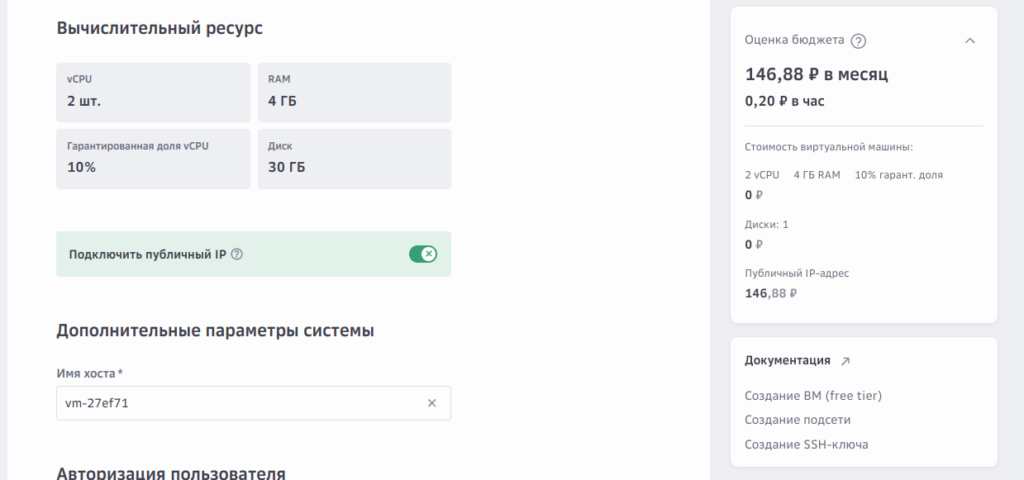Viewport: 1024px width, 480px height.
Task: Click Публичный IP-адрес cost line
Action: click(x=796, y=273)
